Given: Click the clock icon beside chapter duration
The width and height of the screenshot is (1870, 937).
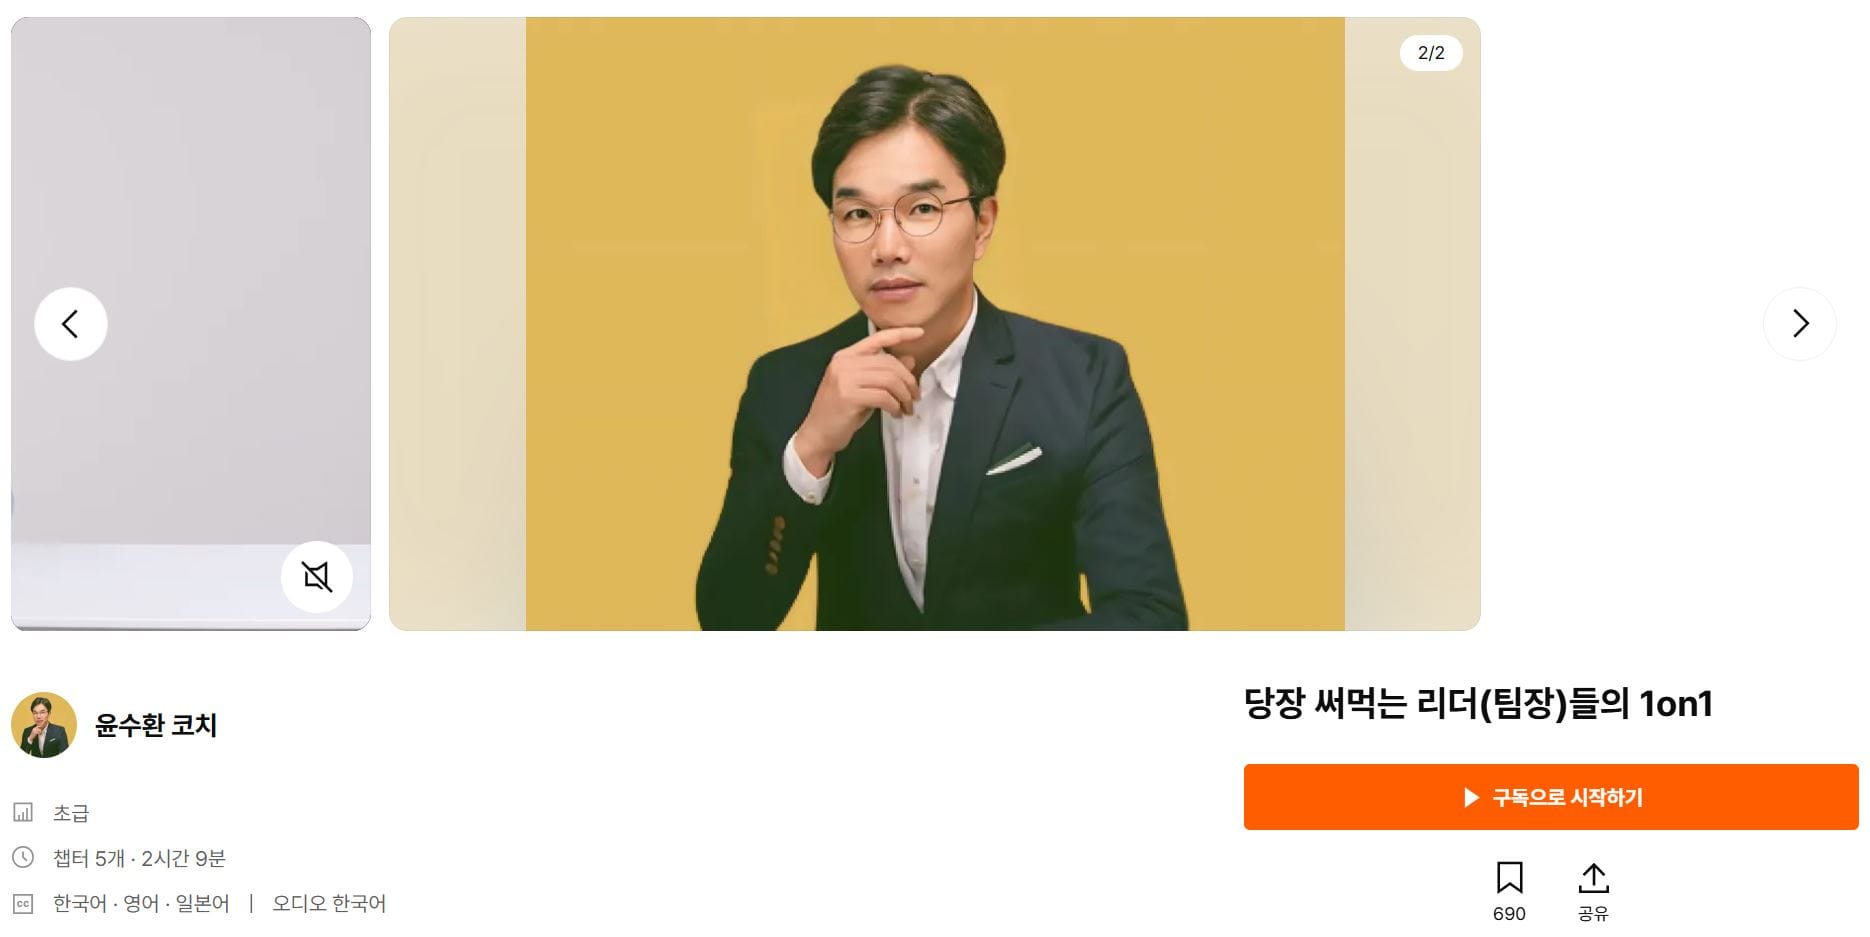Looking at the screenshot, I should (23, 857).
